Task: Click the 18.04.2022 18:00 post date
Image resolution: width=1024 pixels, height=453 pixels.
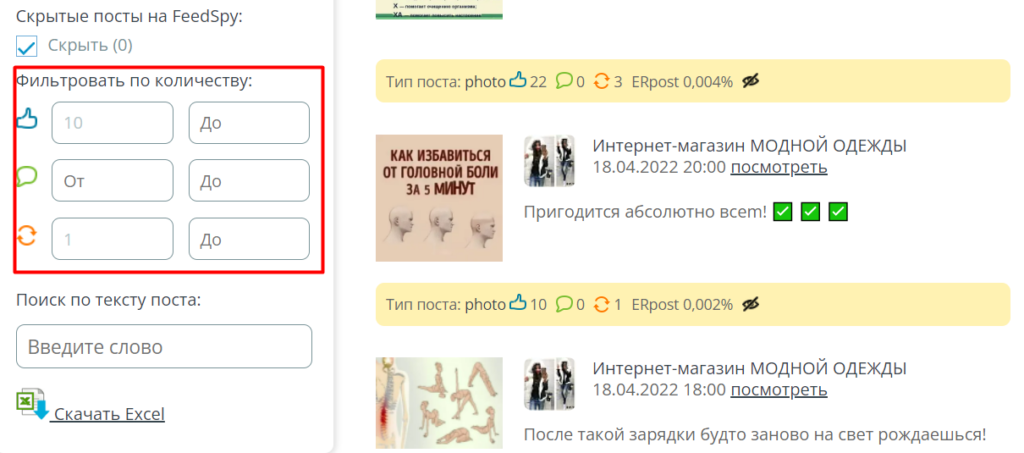Action: tap(659, 390)
